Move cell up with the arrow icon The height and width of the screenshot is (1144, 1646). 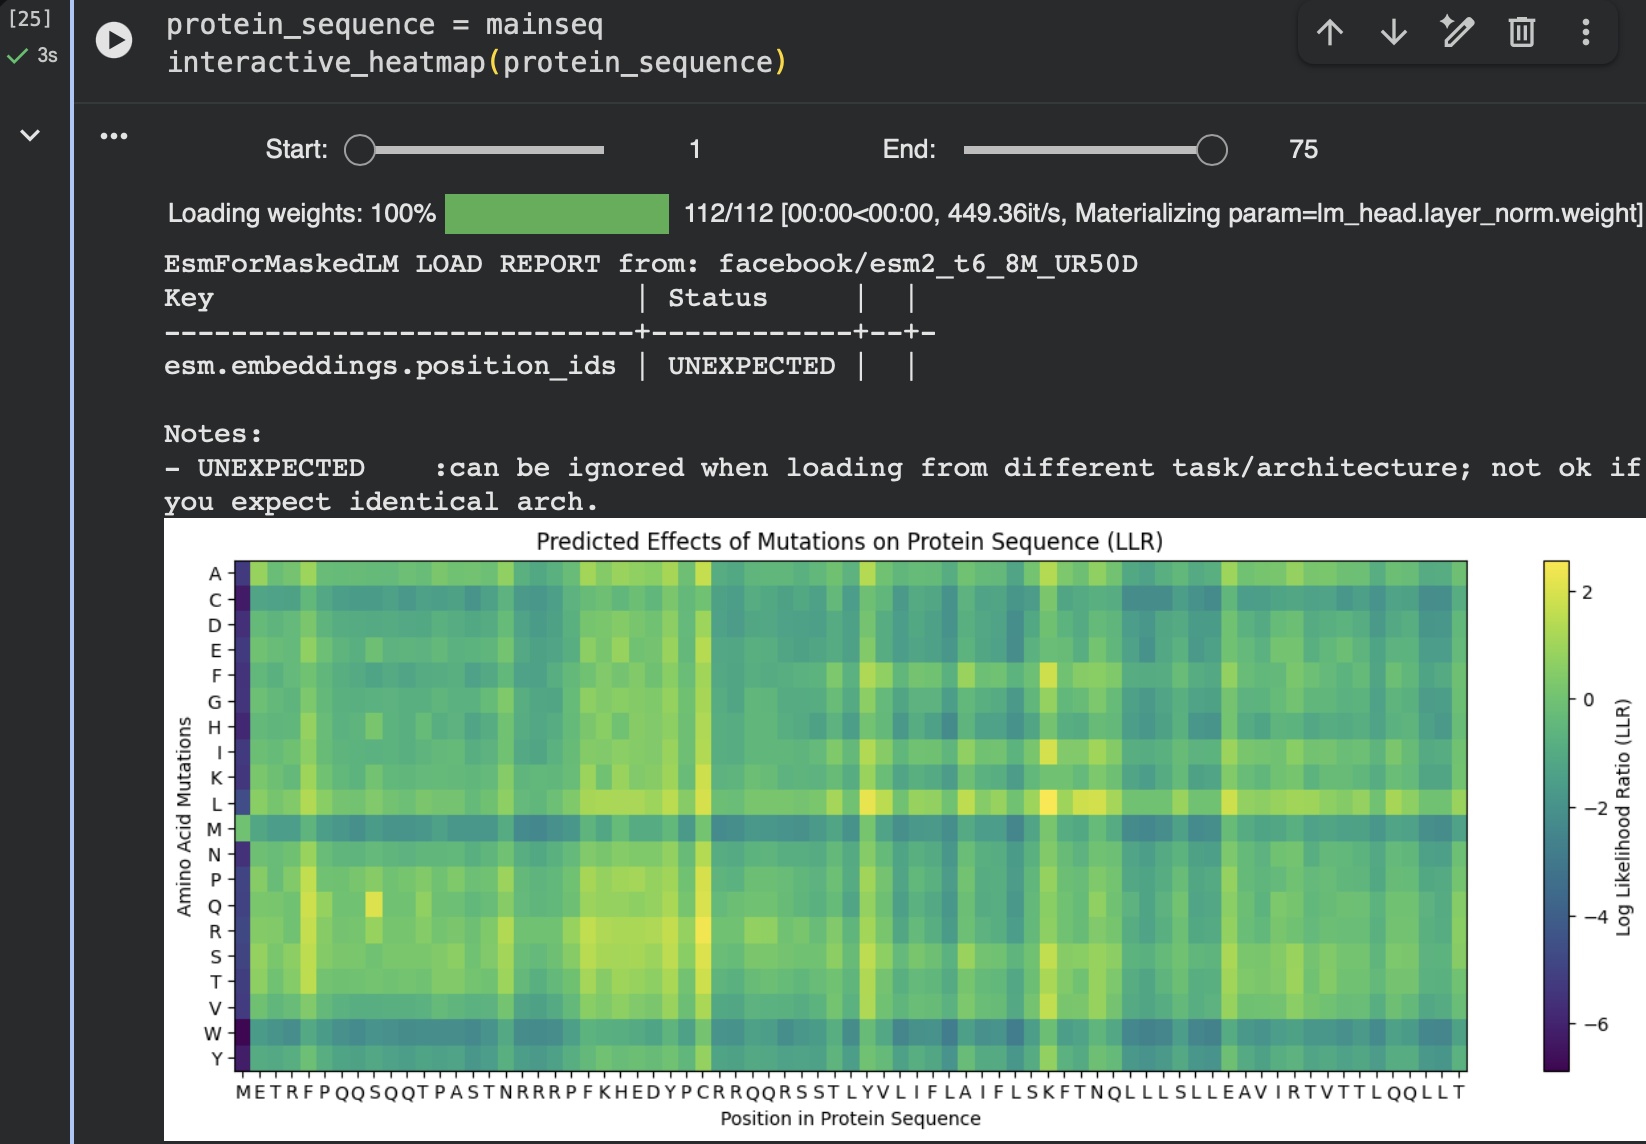click(1330, 33)
